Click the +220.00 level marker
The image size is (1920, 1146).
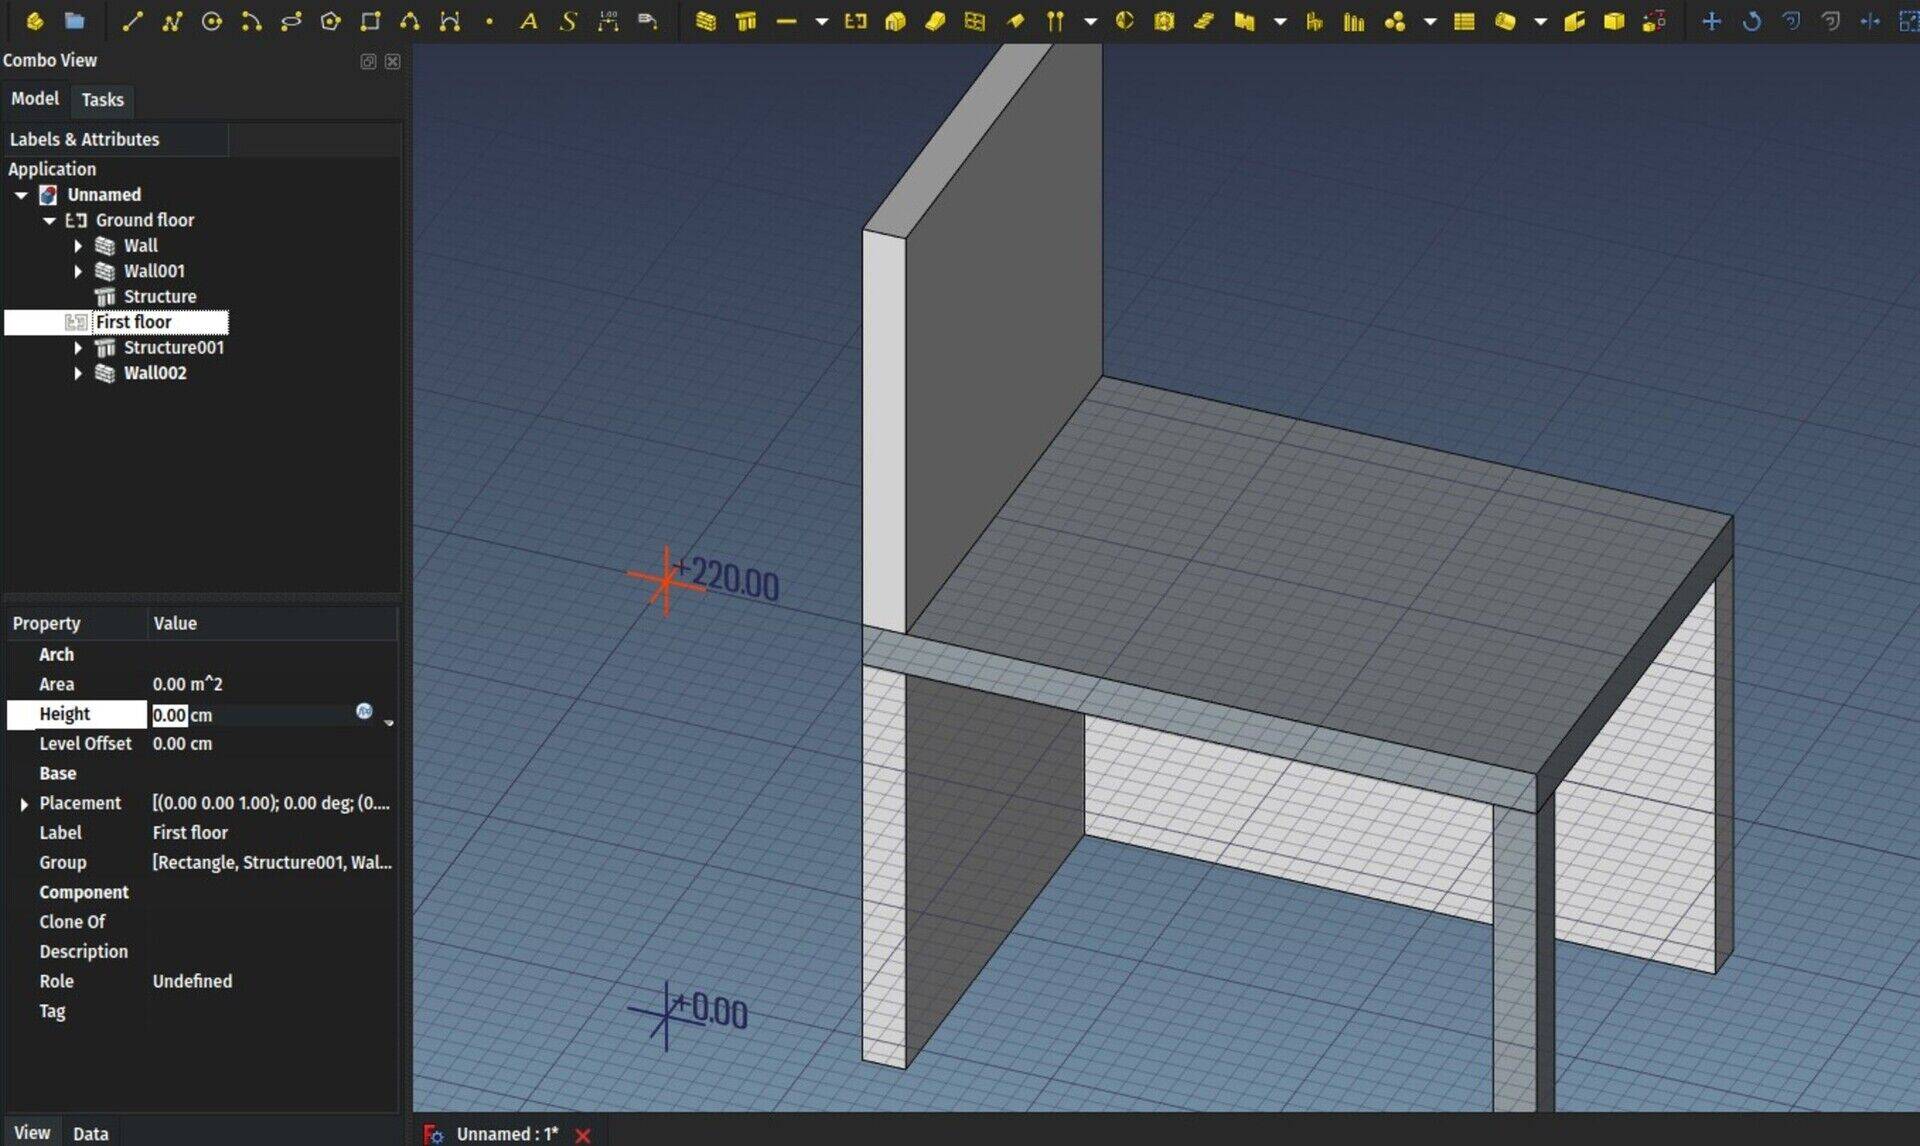704,578
